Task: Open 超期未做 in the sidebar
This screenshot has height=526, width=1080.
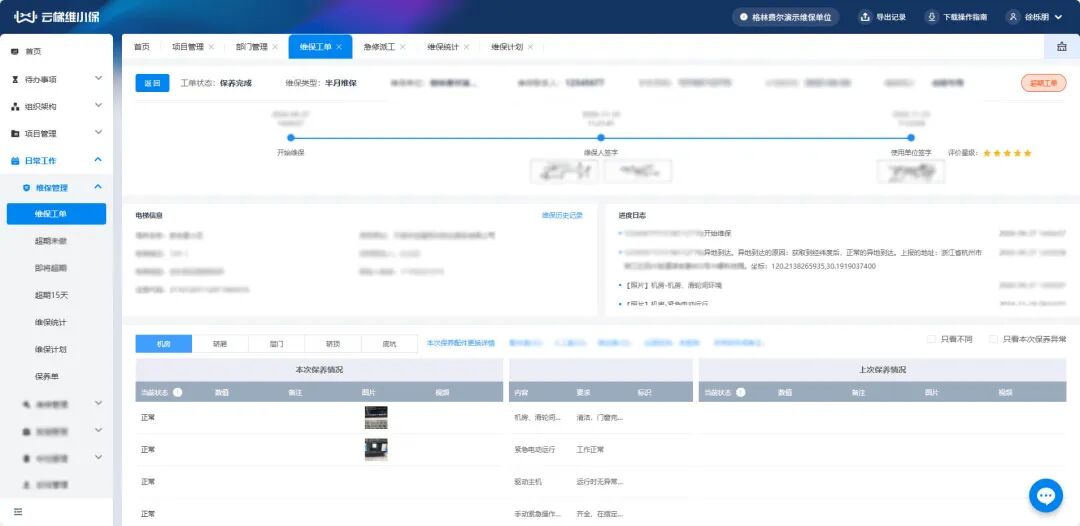Action: (51, 241)
